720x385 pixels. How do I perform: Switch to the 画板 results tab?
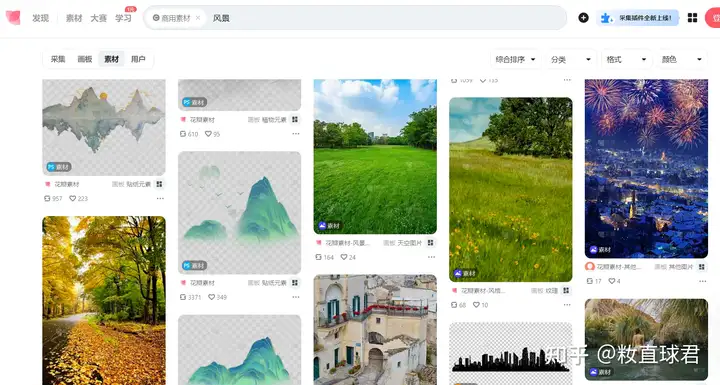[x=85, y=59]
